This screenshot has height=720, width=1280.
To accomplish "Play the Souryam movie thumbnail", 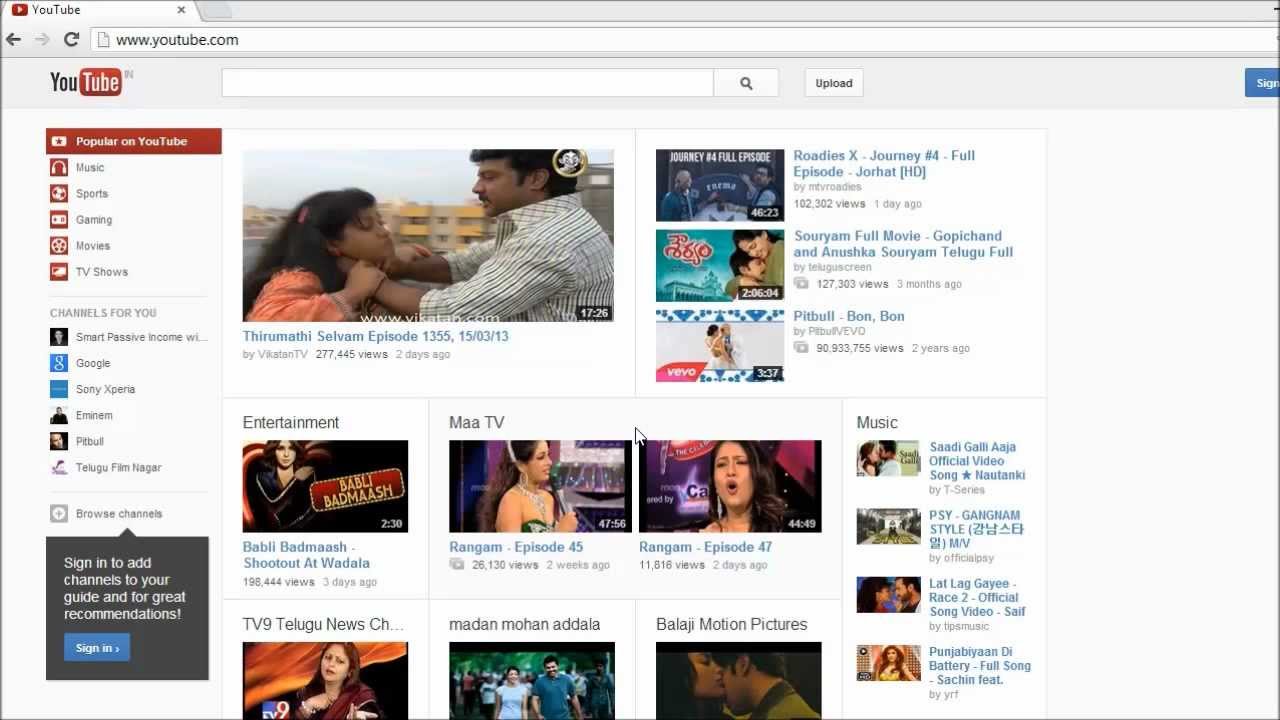I will [x=720, y=265].
